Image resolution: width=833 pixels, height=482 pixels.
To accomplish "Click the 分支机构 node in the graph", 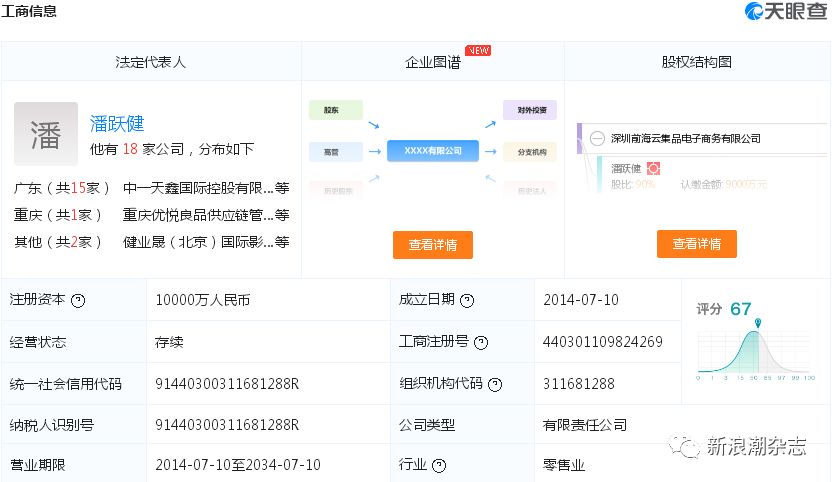I will coord(530,152).
